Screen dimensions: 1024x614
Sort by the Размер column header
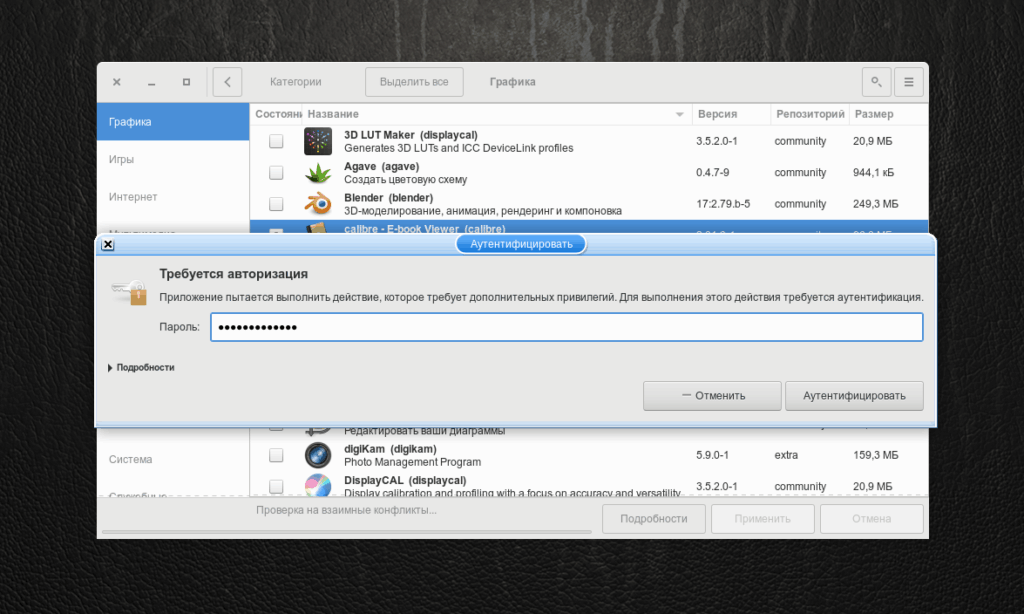[x=888, y=114]
